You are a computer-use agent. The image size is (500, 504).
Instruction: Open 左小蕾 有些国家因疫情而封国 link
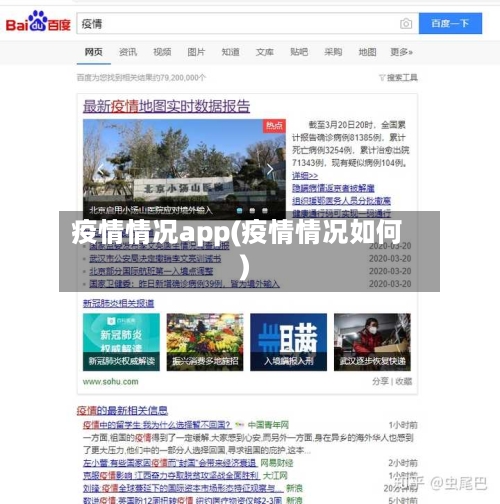coord(170,463)
